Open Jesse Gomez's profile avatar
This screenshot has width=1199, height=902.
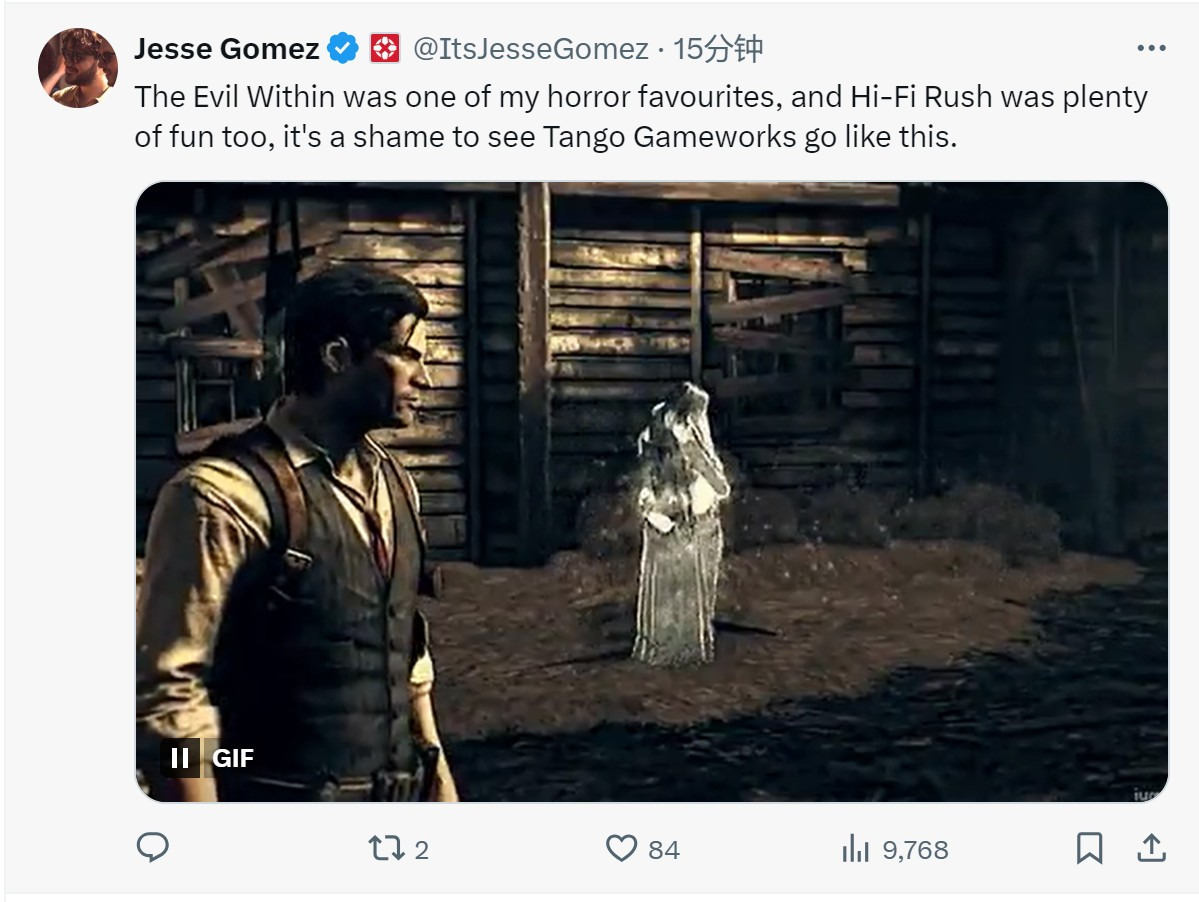tap(78, 68)
